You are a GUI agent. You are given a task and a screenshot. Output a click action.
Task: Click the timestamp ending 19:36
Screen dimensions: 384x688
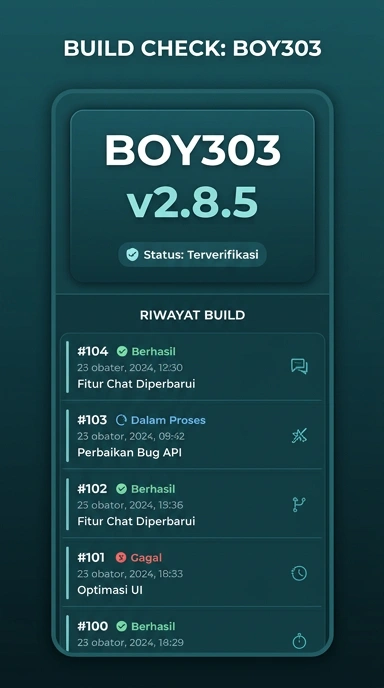coord(130,505)
